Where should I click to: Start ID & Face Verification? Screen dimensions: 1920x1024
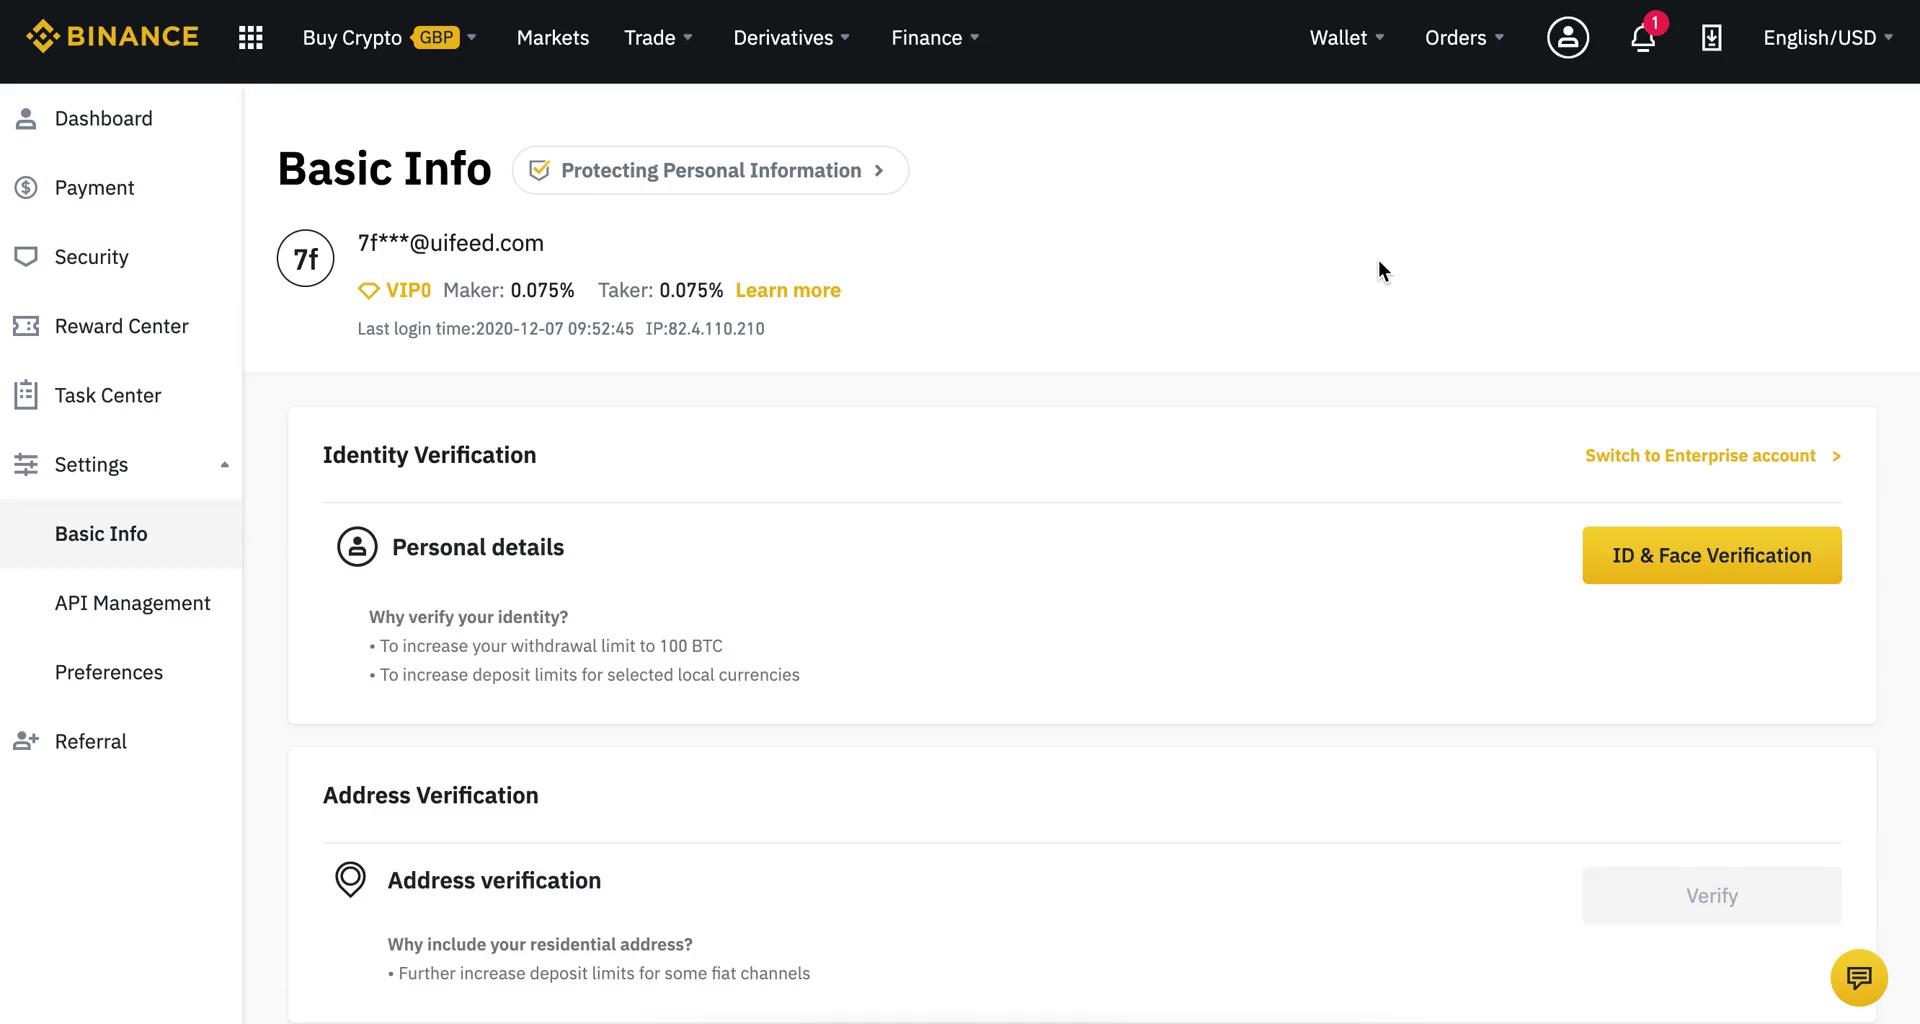(x=1712, y=555)
